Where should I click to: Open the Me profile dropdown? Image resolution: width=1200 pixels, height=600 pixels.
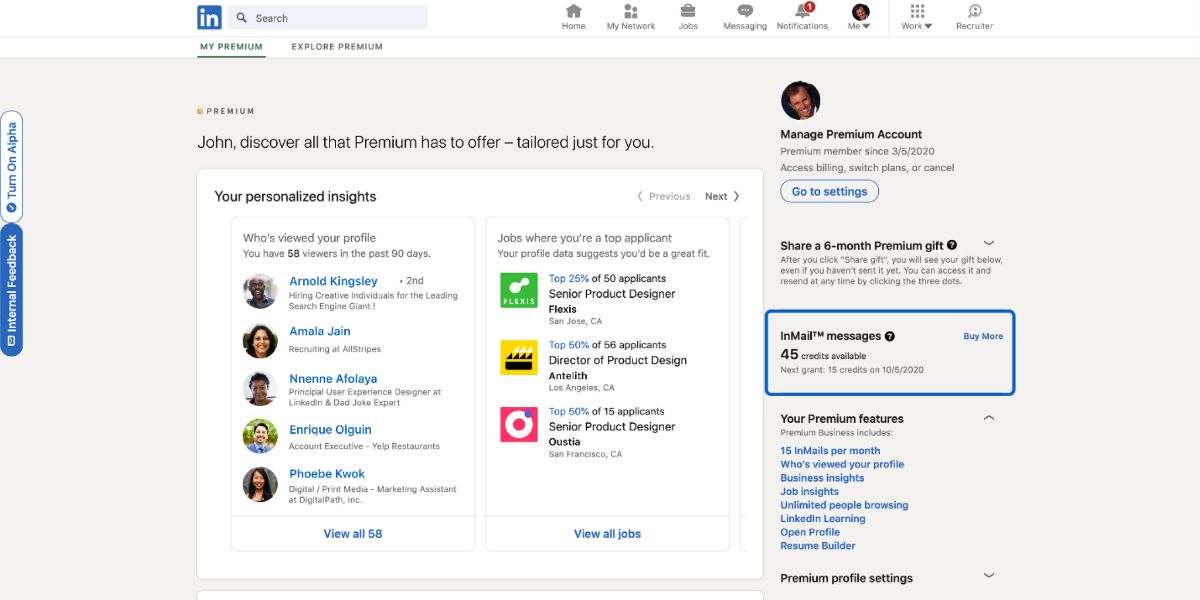click(859, 17)
